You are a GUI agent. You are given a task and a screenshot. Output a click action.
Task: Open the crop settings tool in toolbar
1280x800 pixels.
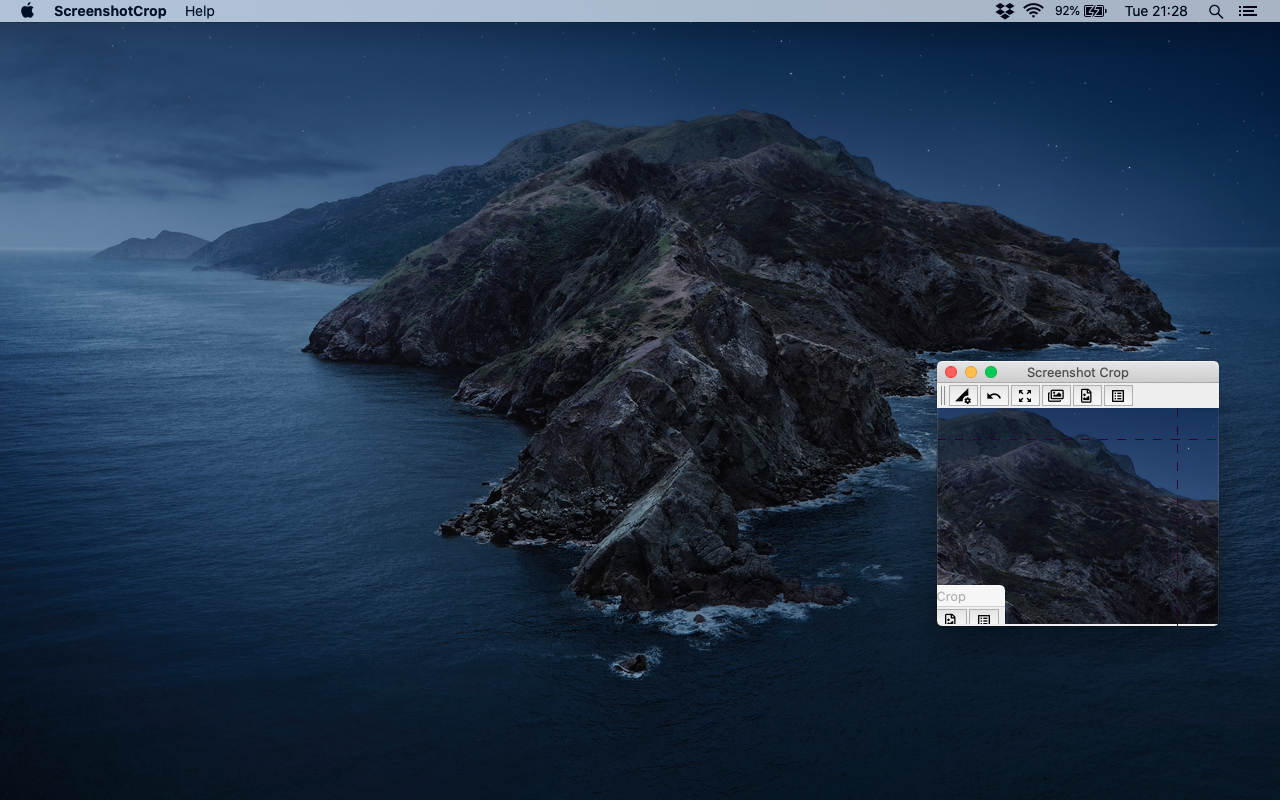click(962, 396)
